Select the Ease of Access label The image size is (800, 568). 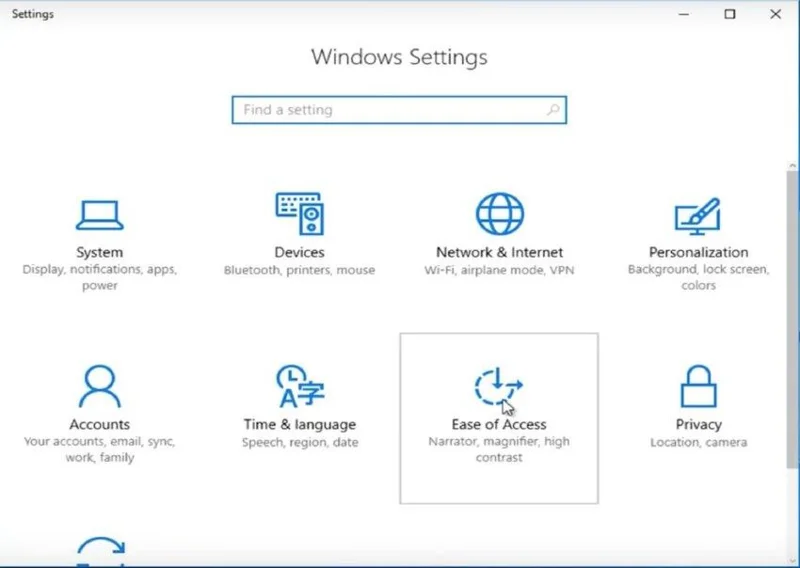(499, 424)
